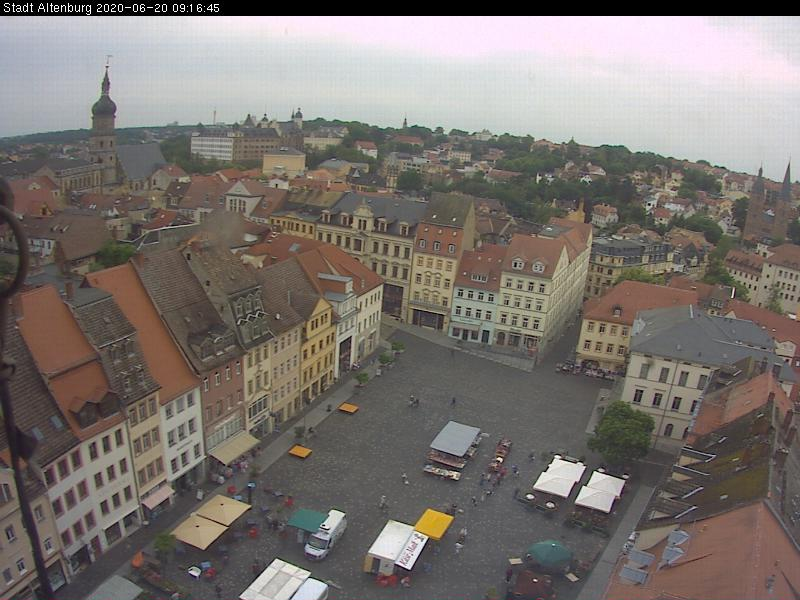
Task: Click the white market stall sign banner
Action: coord(412,551)
